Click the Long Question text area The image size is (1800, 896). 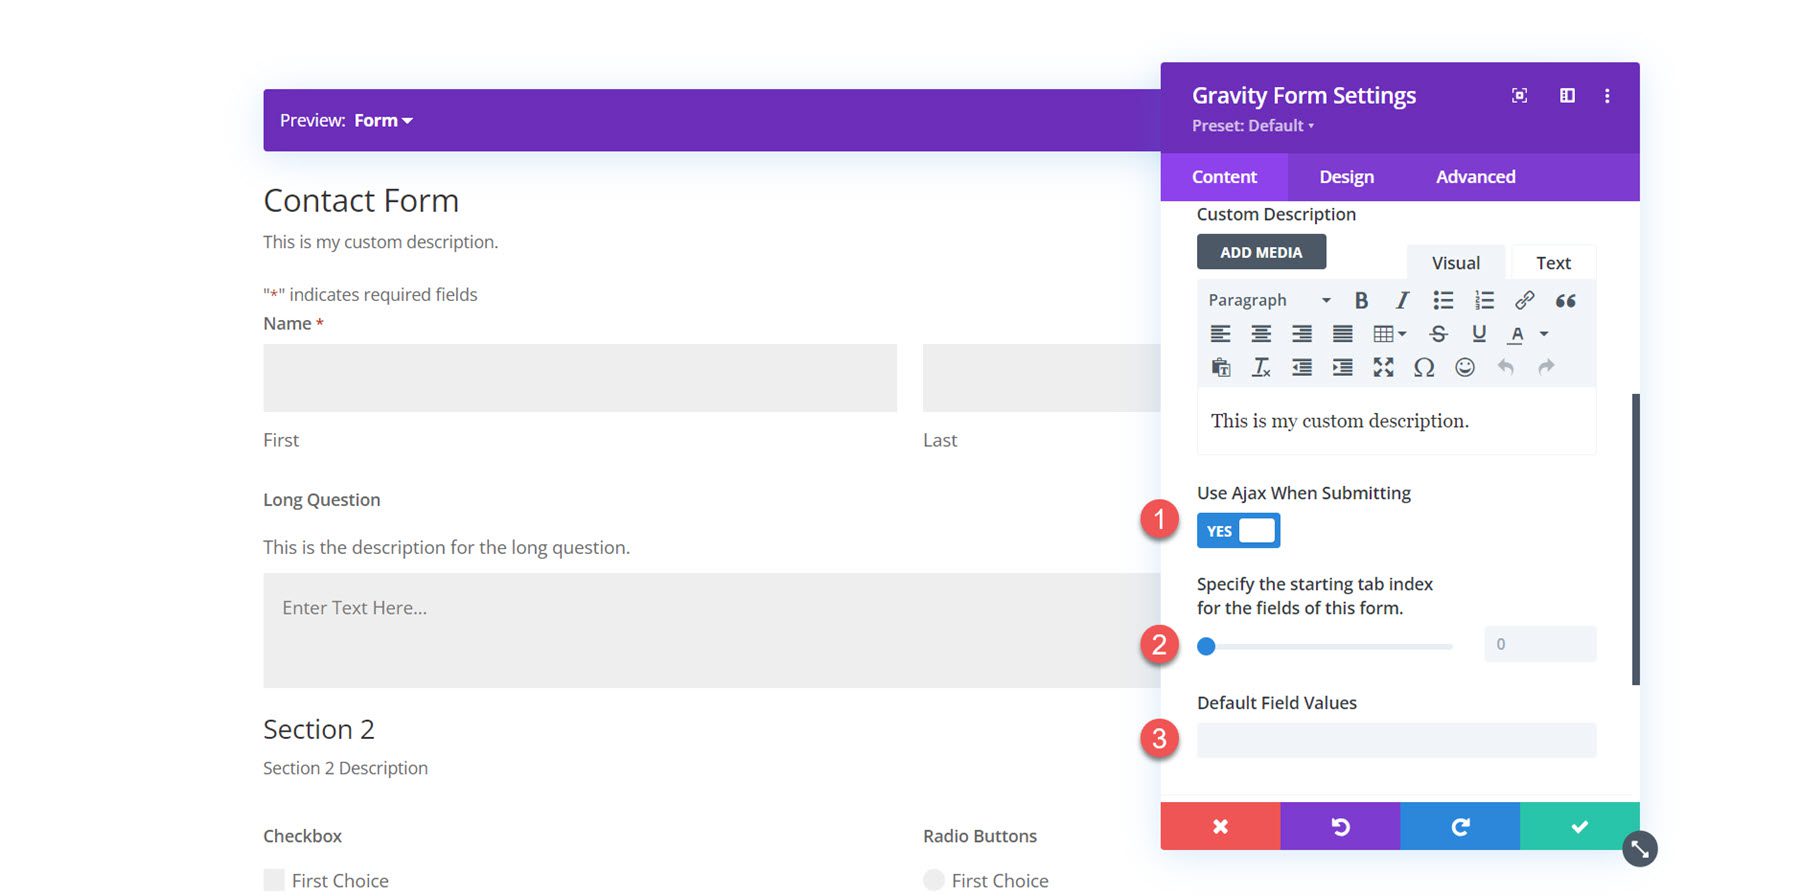point(712,630)
